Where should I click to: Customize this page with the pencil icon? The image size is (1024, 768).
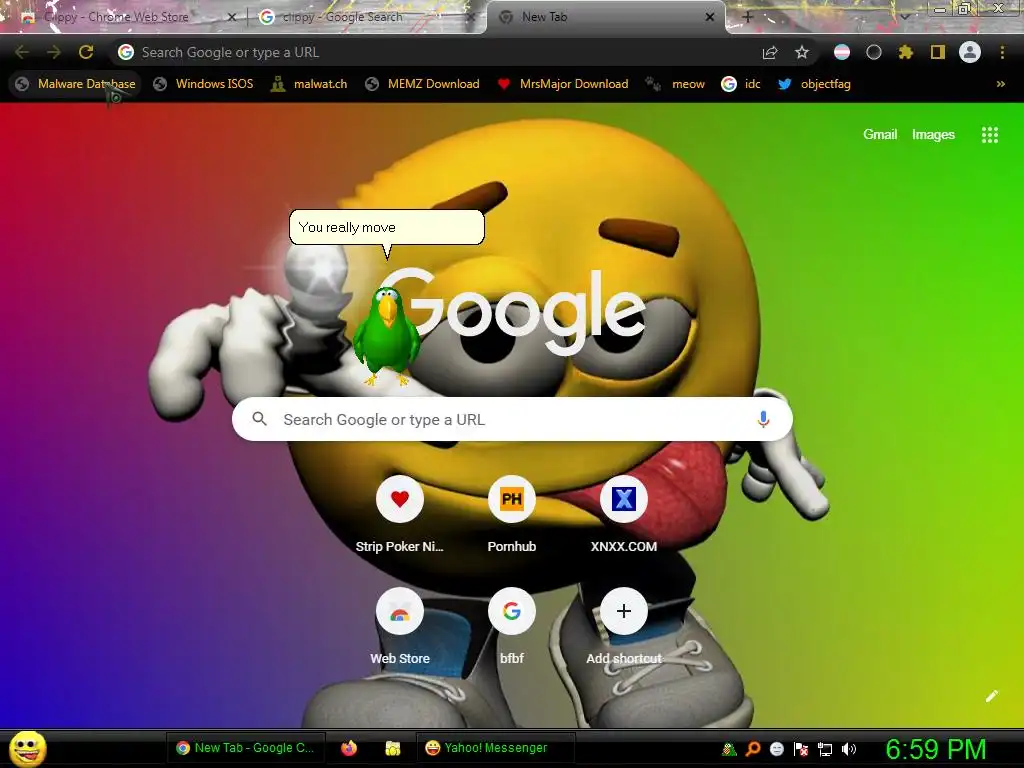(991, 696)
